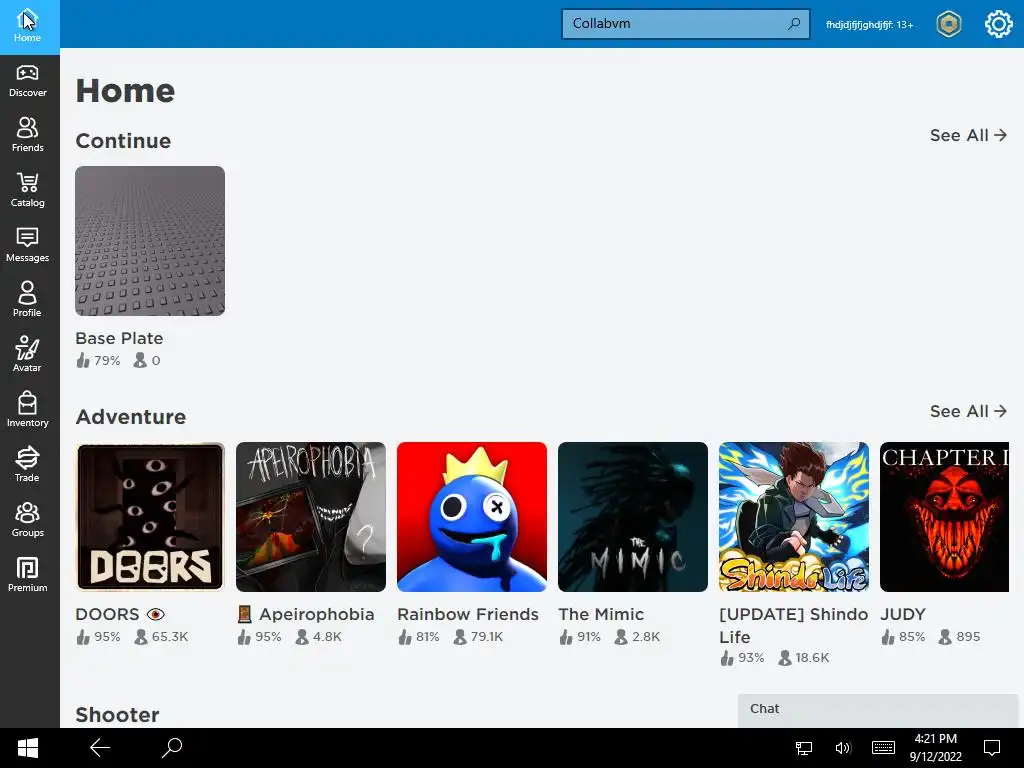Open settings via the gear icon

[x=998, y=25]
